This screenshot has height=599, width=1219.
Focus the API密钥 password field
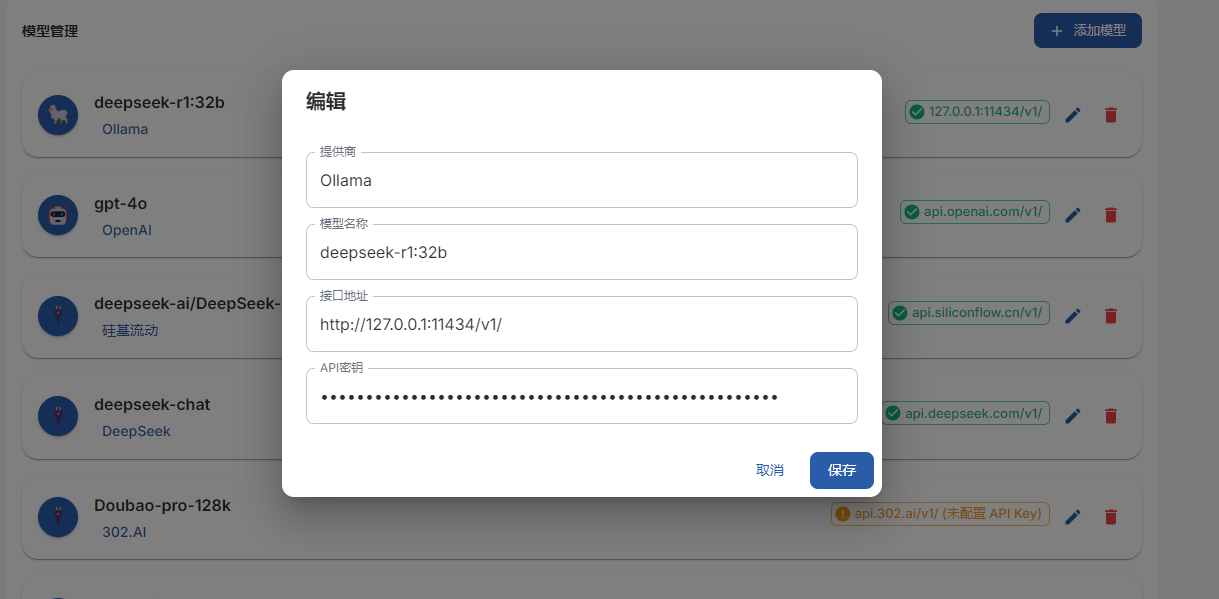point(582,396)
